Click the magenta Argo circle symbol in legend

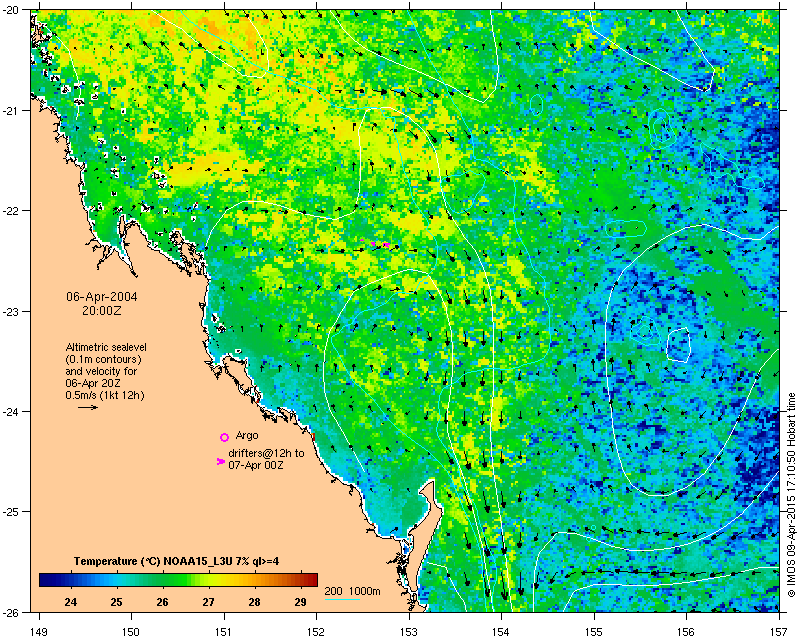(224, 437)
